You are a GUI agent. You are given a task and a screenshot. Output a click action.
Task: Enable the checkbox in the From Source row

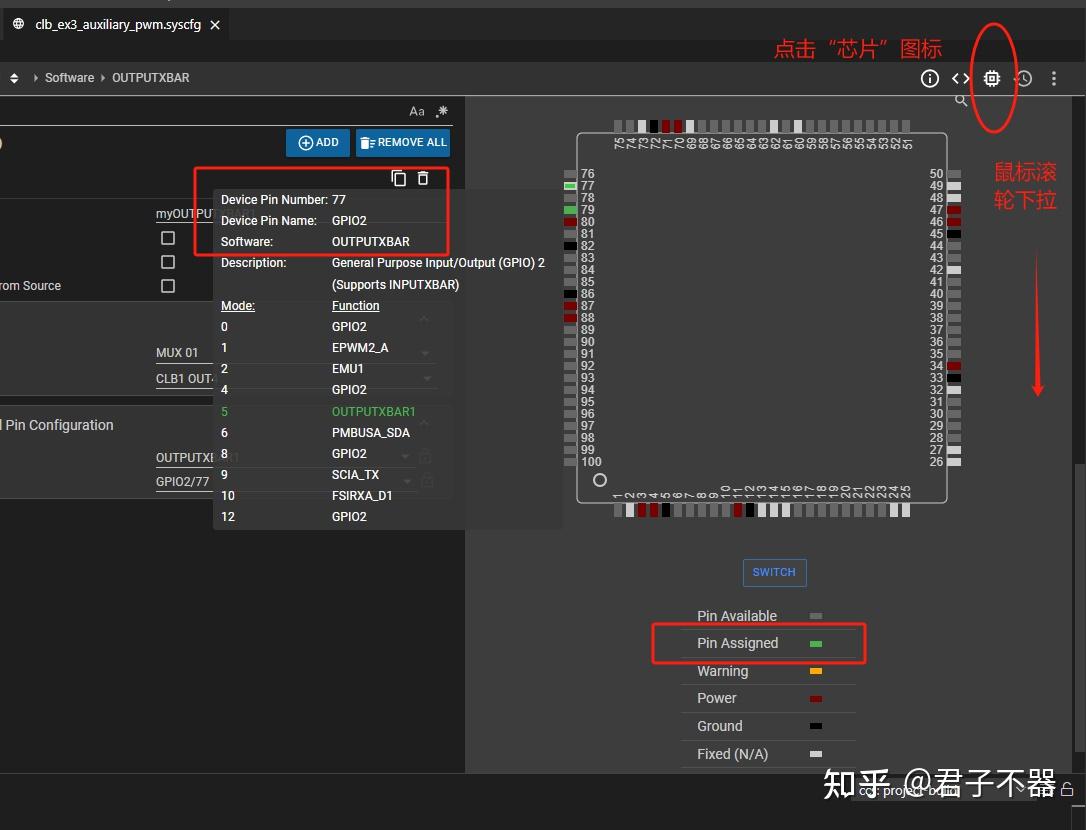(x=167, y=285)
